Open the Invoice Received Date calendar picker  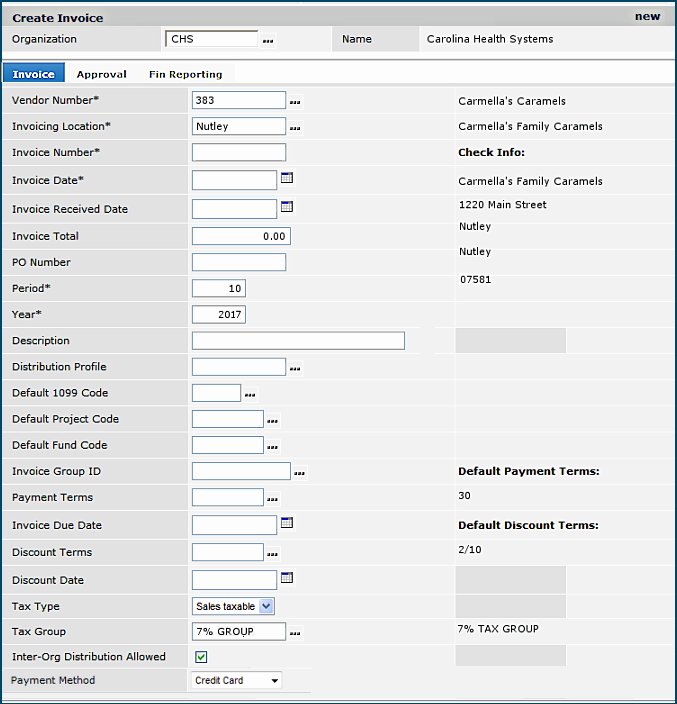tap(287, 208)
